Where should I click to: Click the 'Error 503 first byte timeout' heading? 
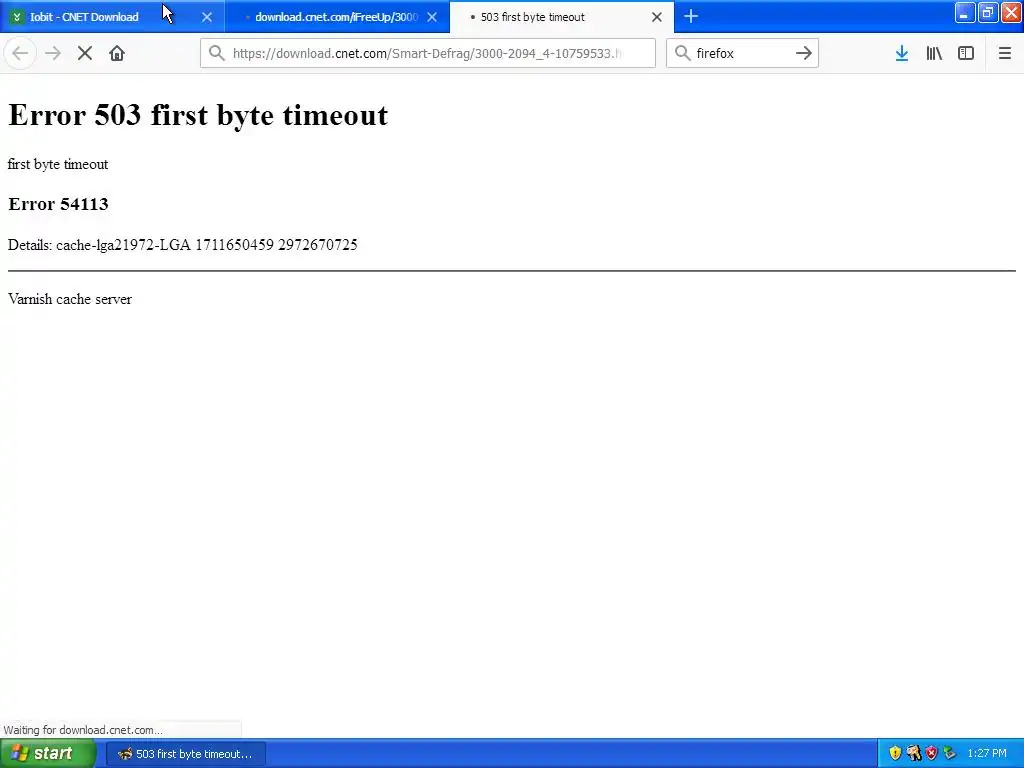[x=198, y=116]
